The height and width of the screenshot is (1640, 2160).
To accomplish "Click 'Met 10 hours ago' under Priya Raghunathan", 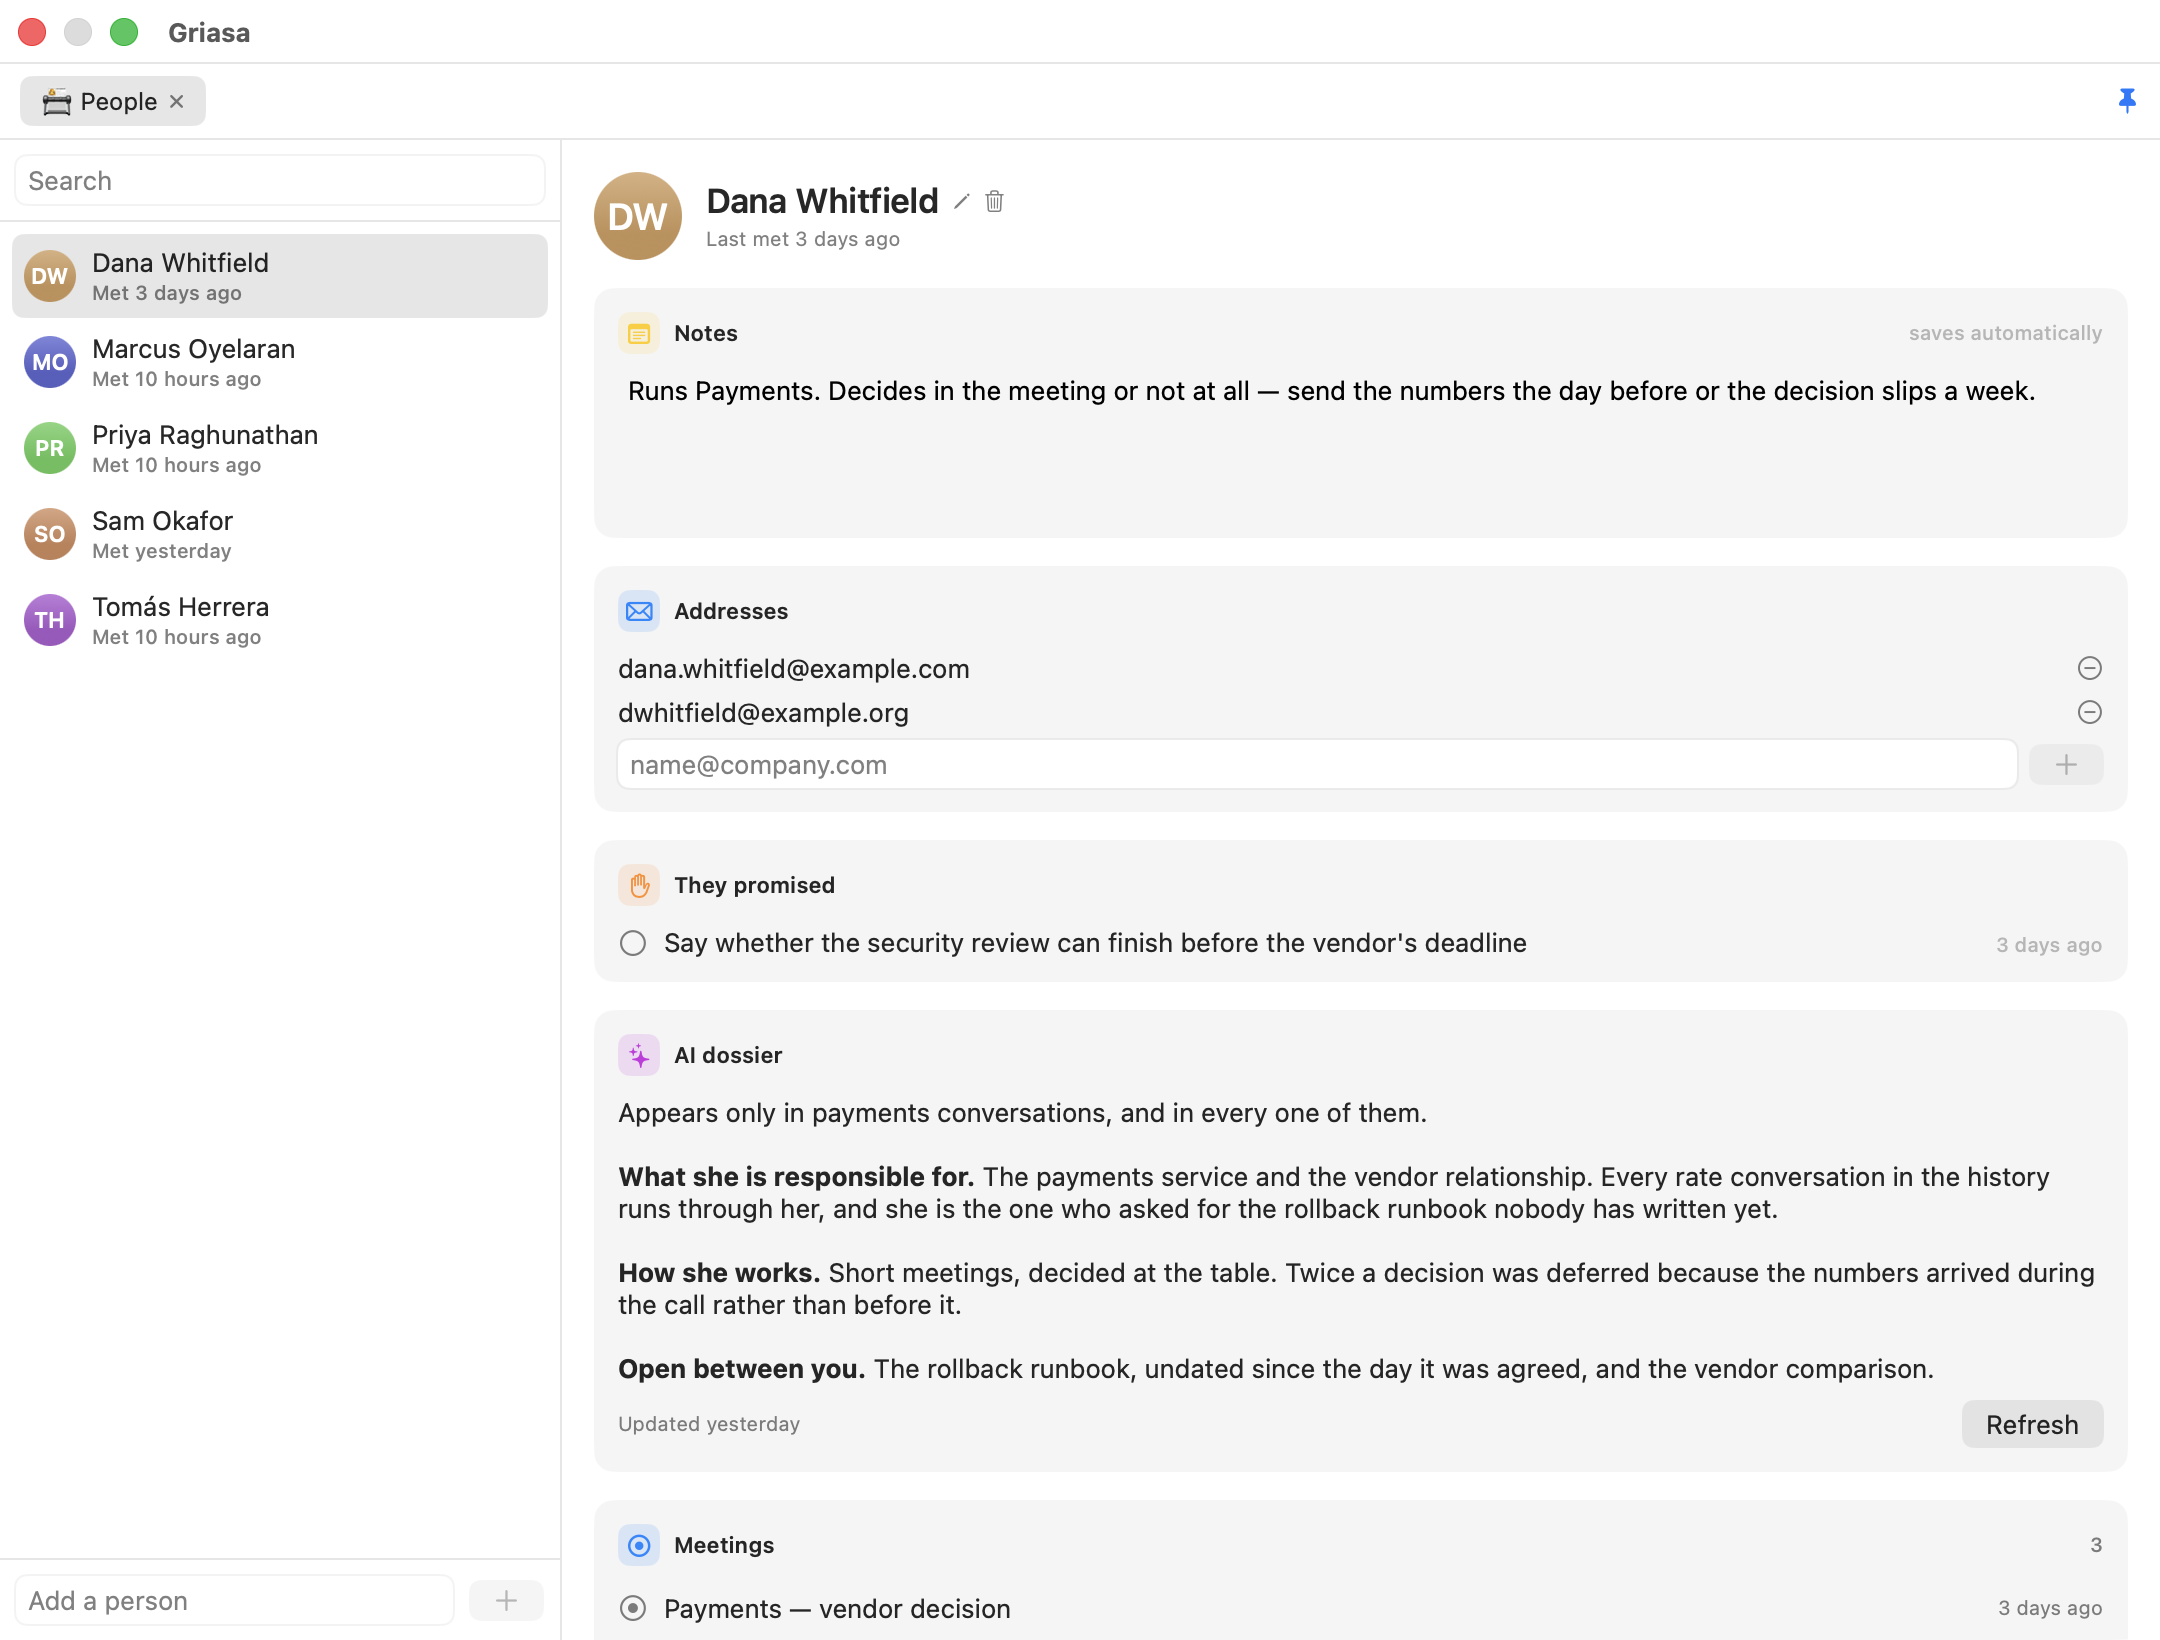I will 177,465.
